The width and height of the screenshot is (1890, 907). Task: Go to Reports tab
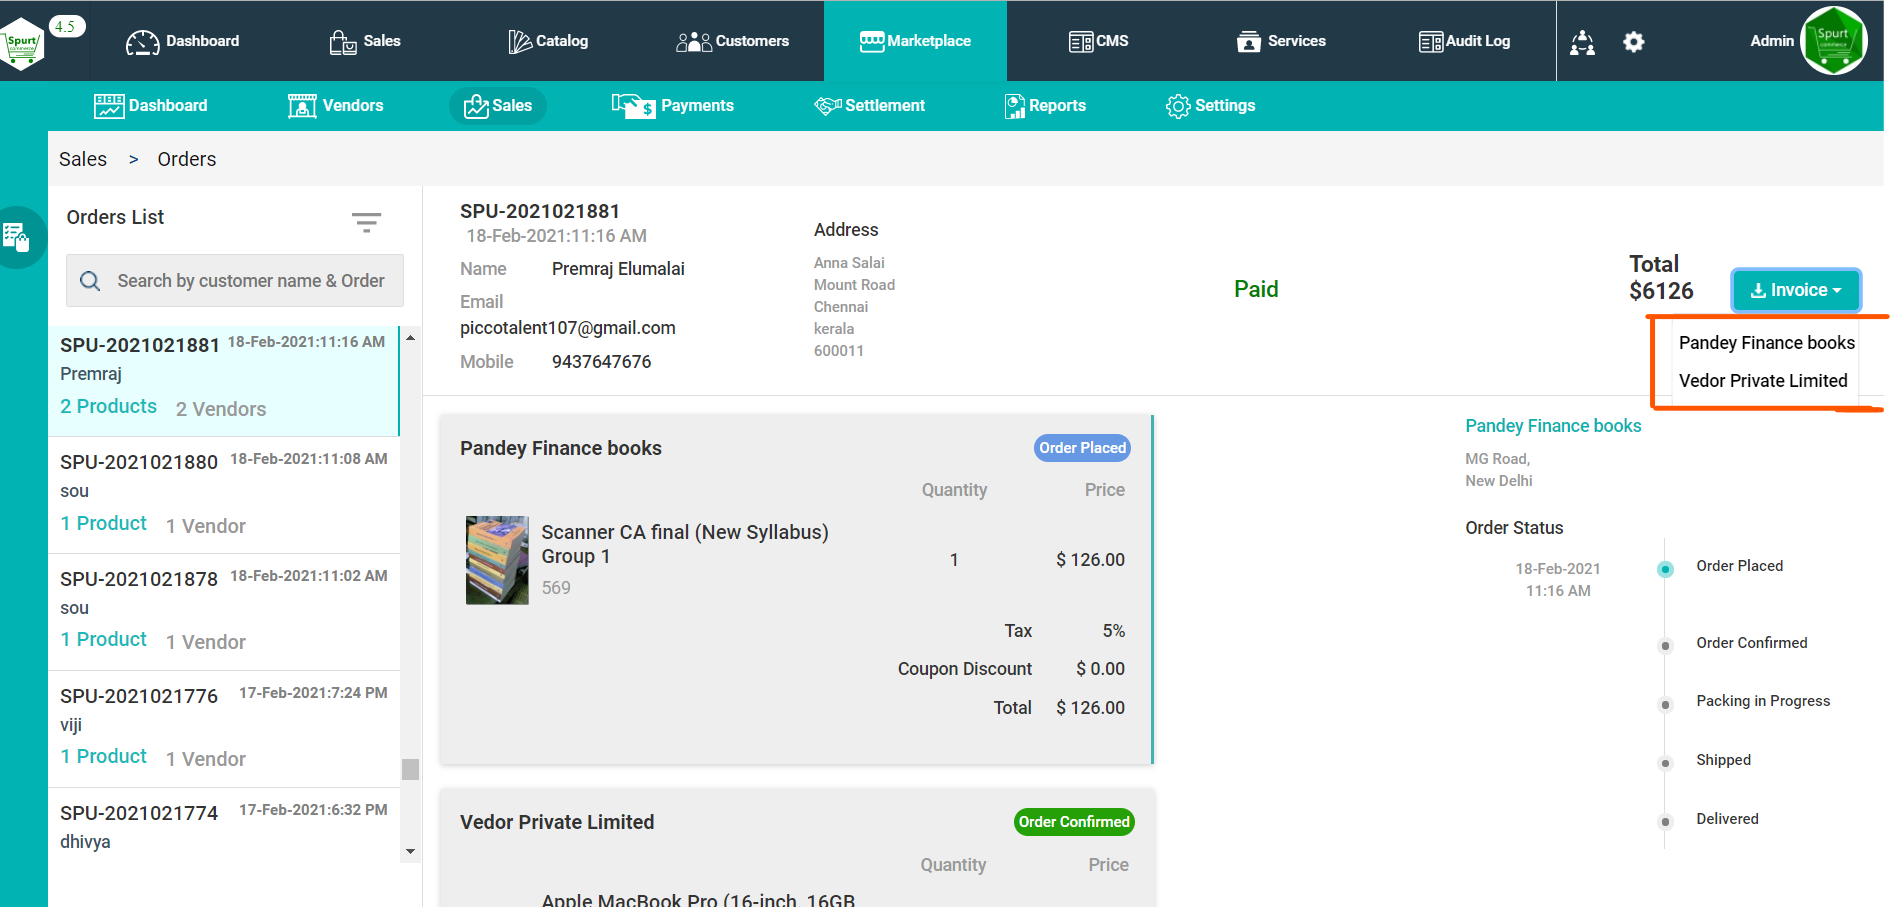(x=1045, y=106)
